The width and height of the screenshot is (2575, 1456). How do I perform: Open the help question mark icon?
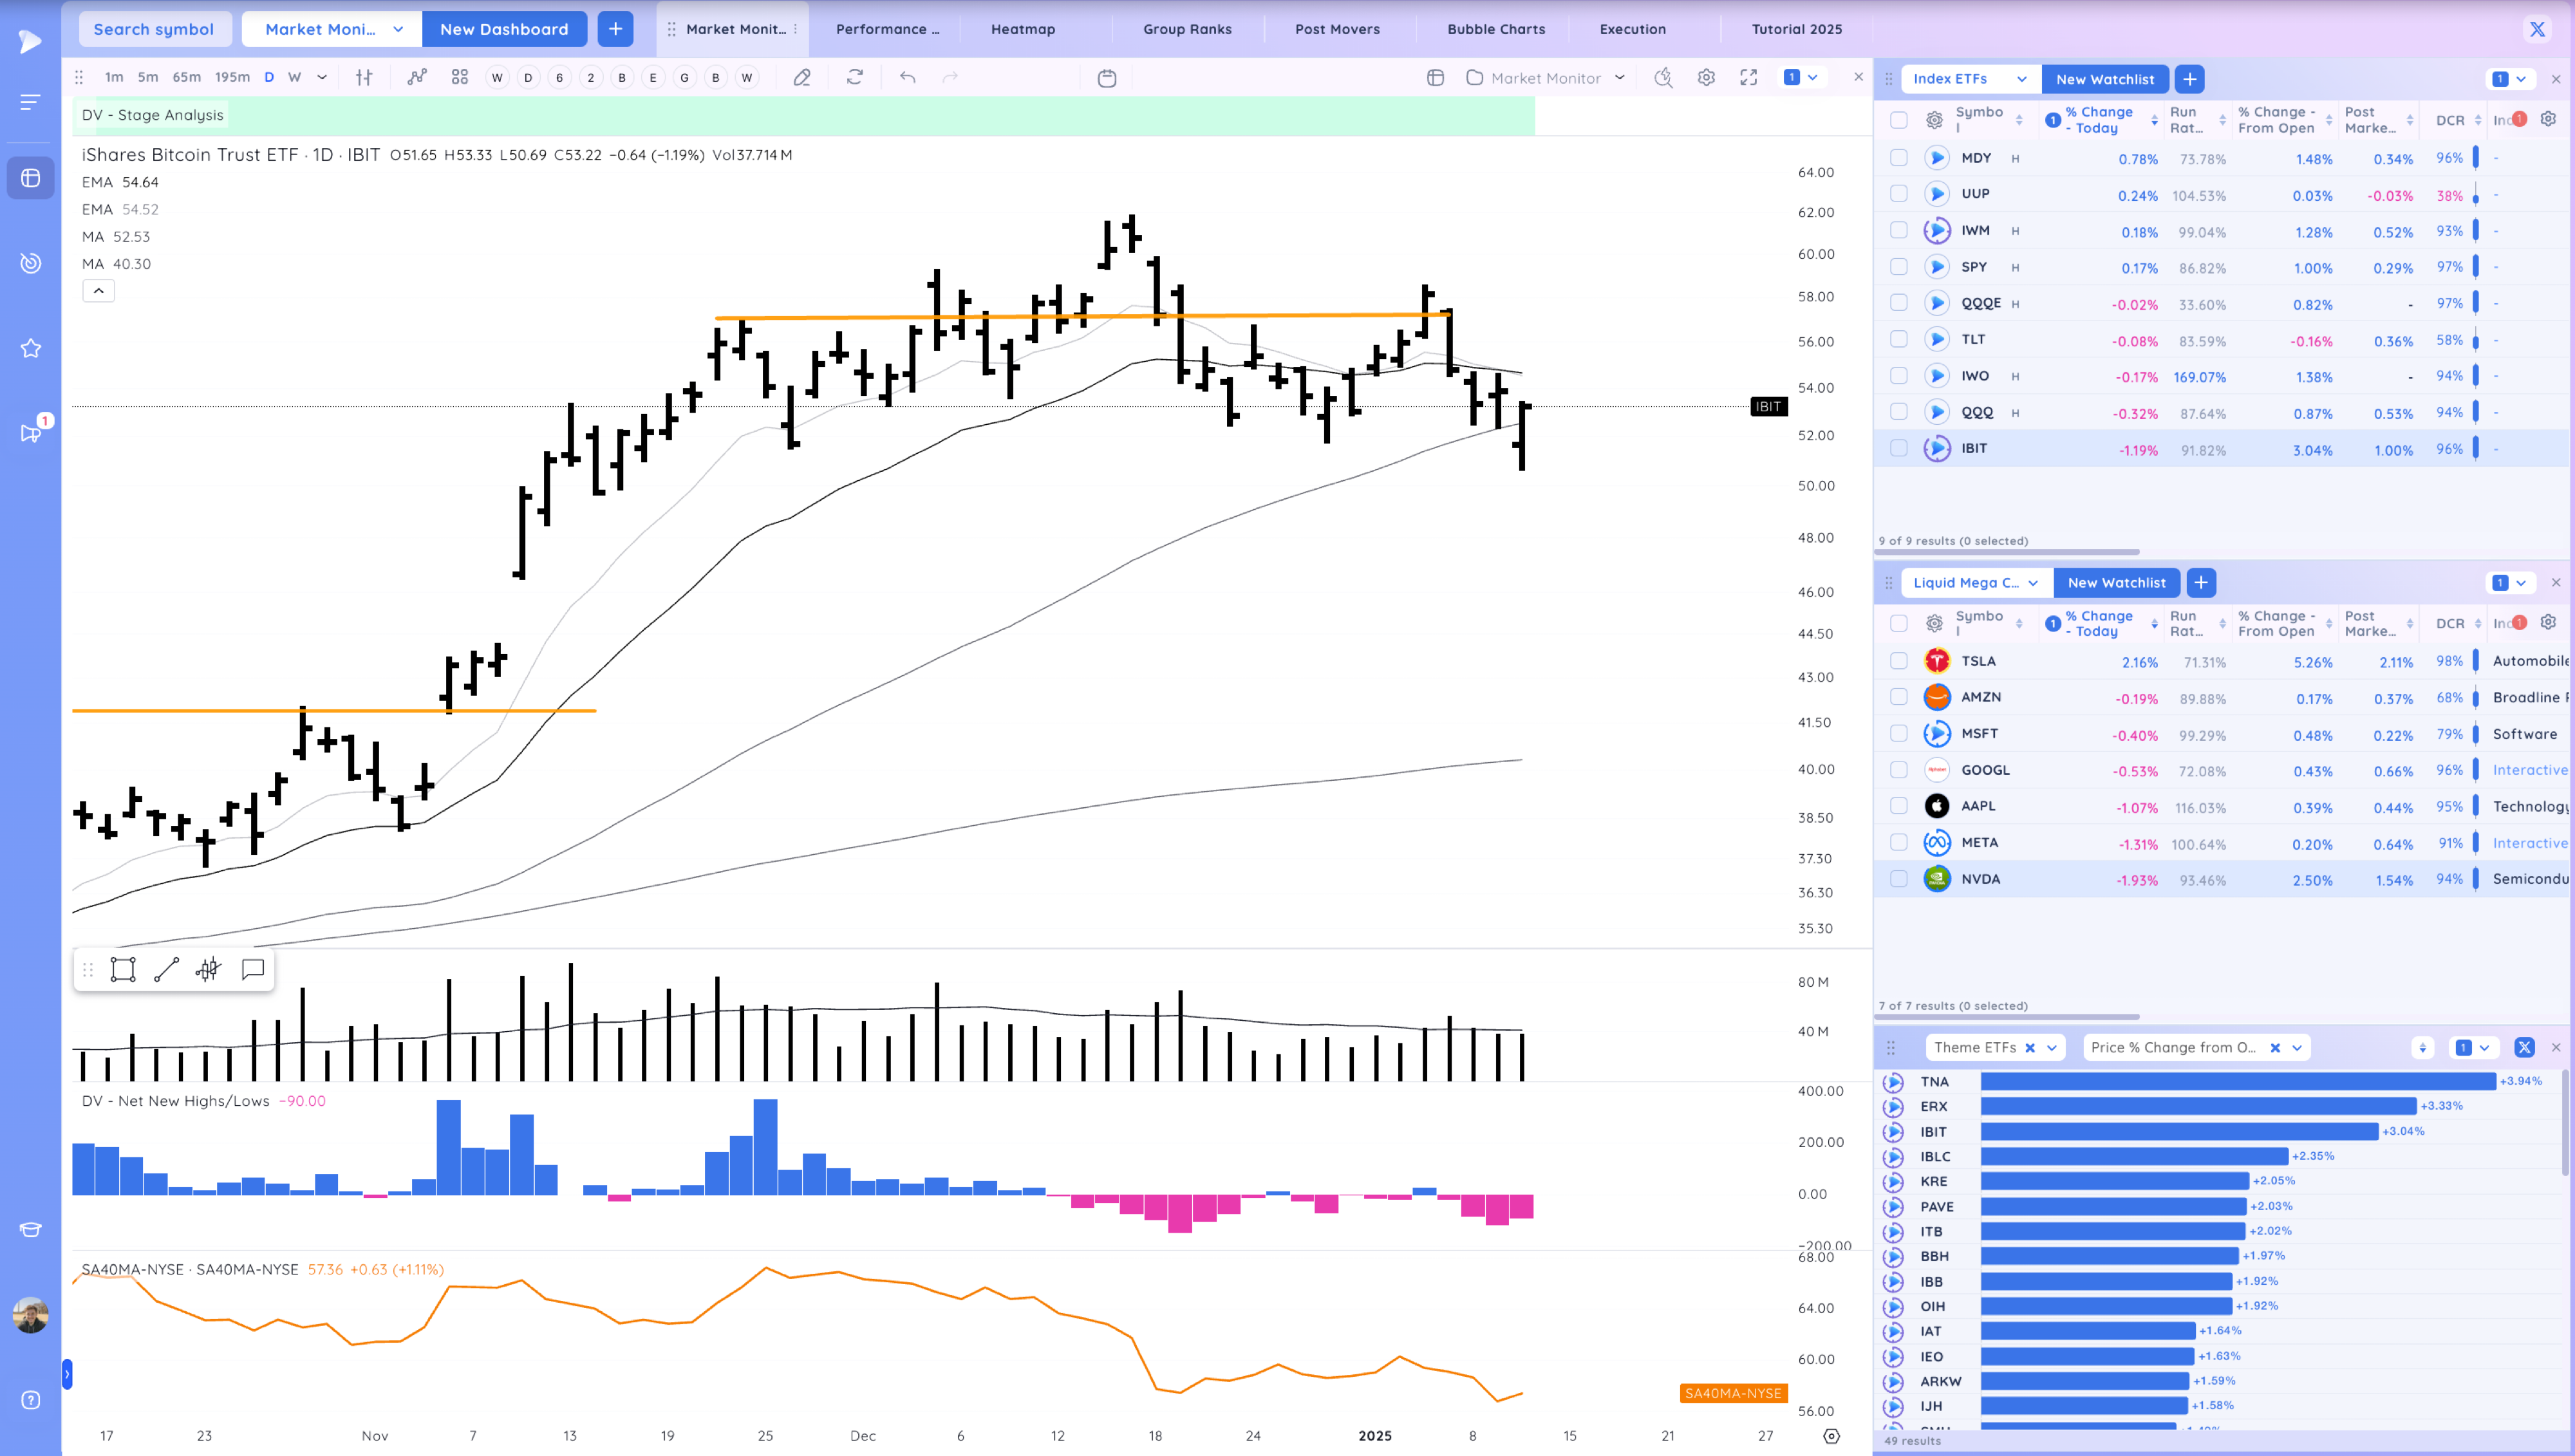30,1400
